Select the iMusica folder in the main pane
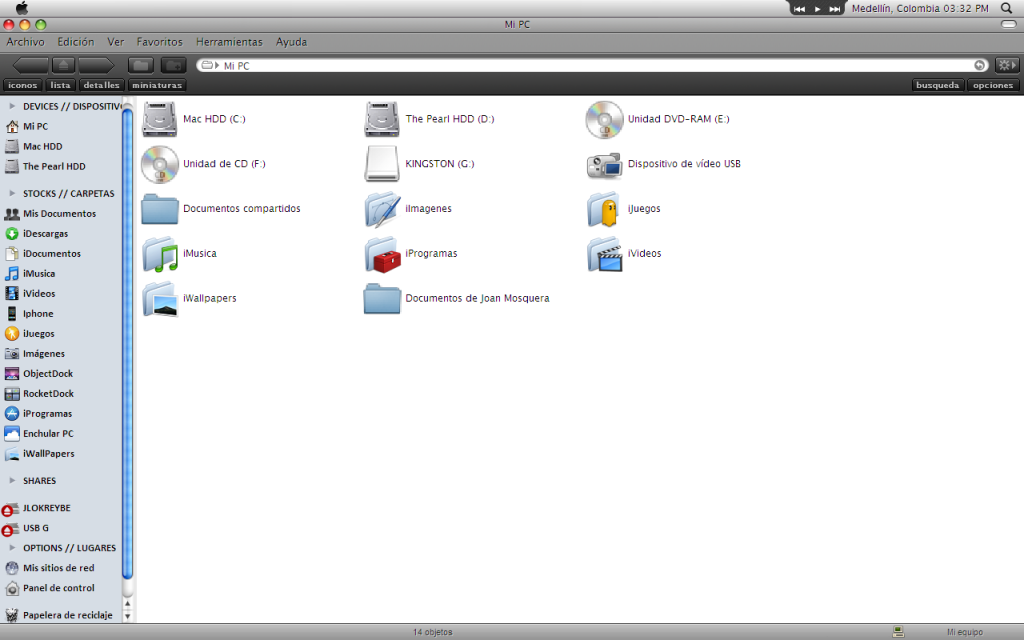The image size is (1024, 640). coord(179,253)
